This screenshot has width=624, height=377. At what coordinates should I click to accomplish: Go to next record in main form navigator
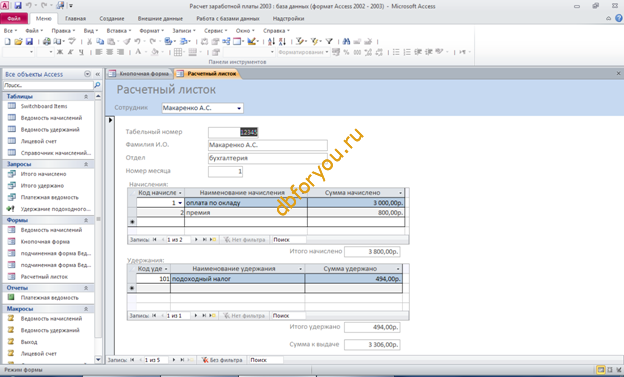pos(173,360)
